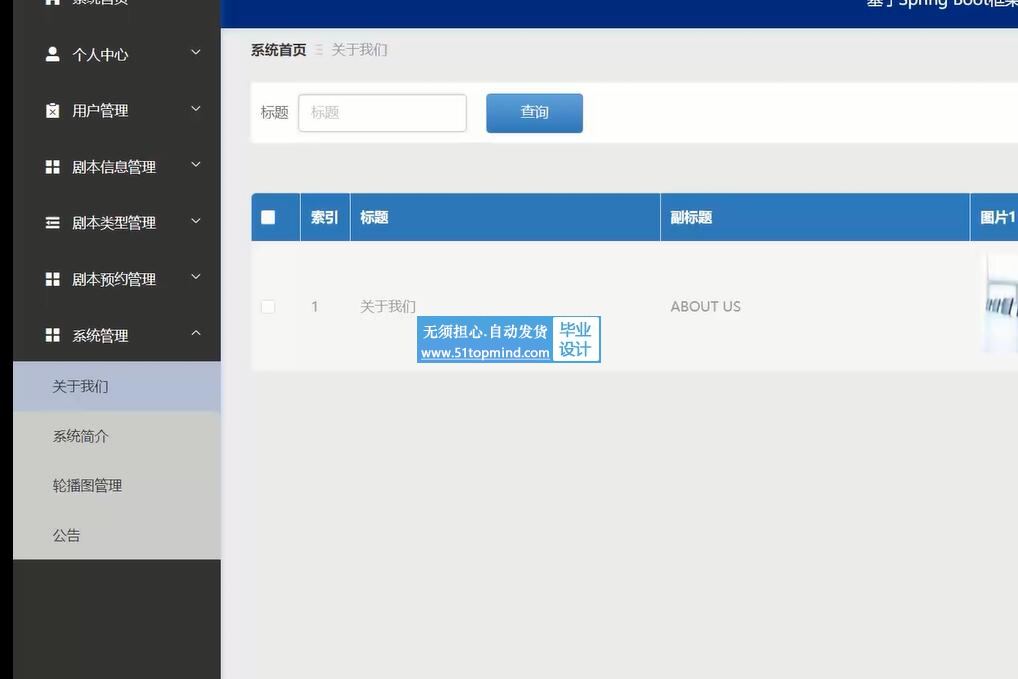This screenshot has width=1018, height=679.
Task: Open the 剧本信息管理 menu item
Action: (117, 167)
